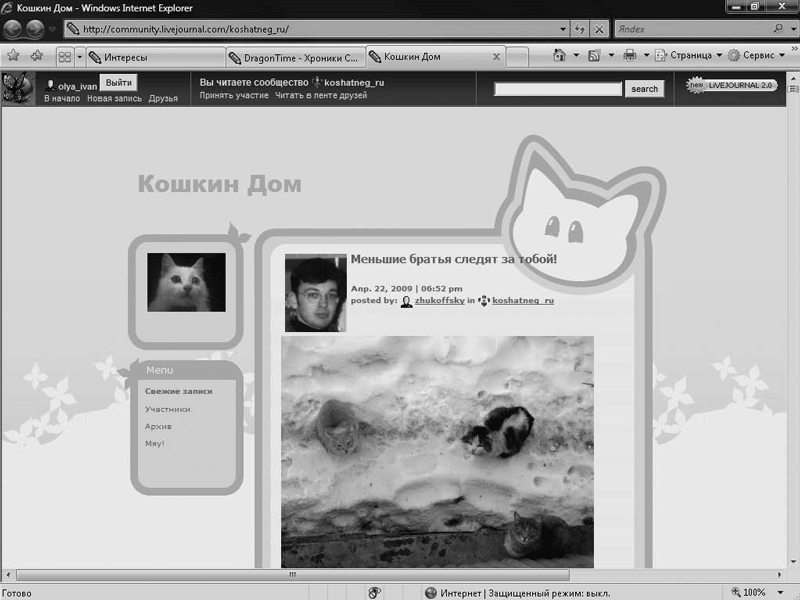
Task: Click the Stop loading X icon
Action: tap(598, 29)
